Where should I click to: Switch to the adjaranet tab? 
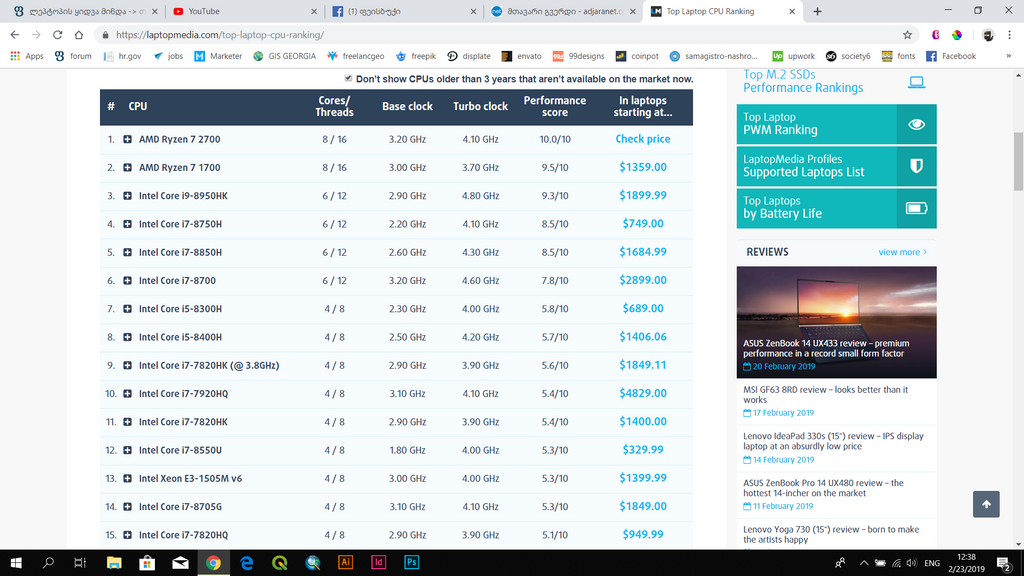pyautogui.click(x=562, y=11)
